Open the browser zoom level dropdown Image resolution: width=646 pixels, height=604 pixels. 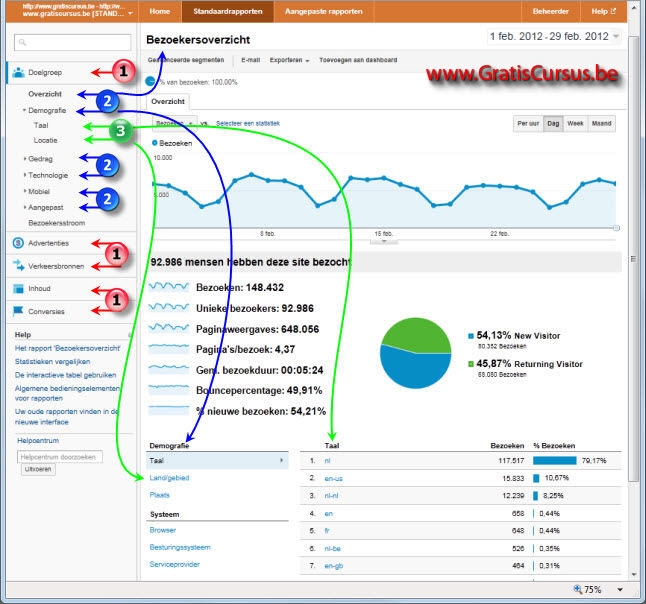[x=620, y=590]
